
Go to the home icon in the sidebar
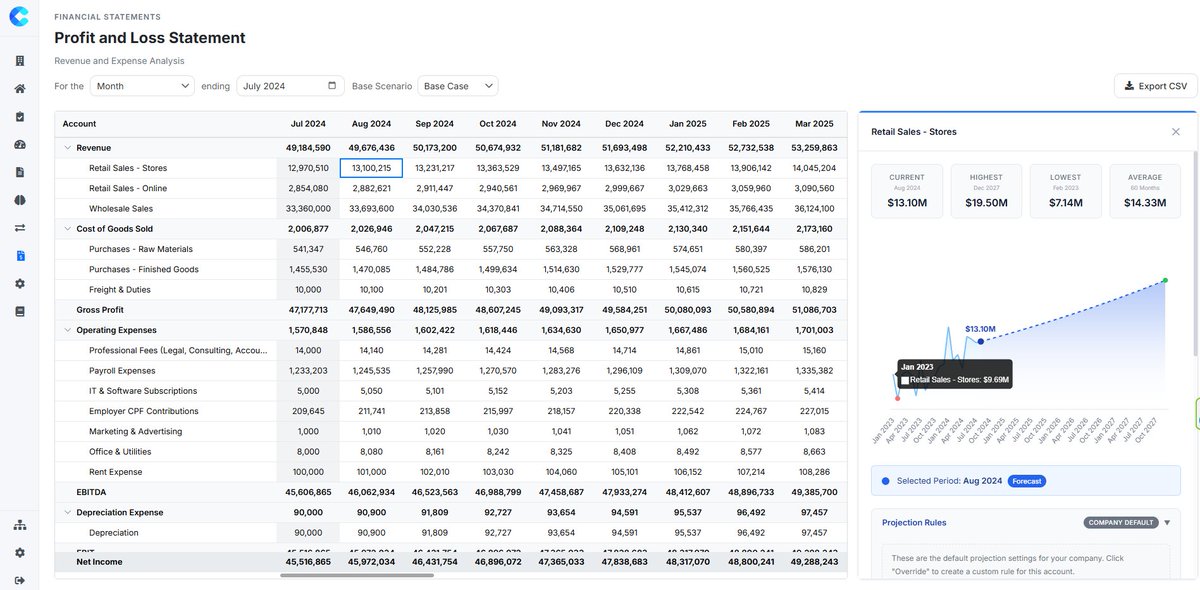(x=19, y=89)
